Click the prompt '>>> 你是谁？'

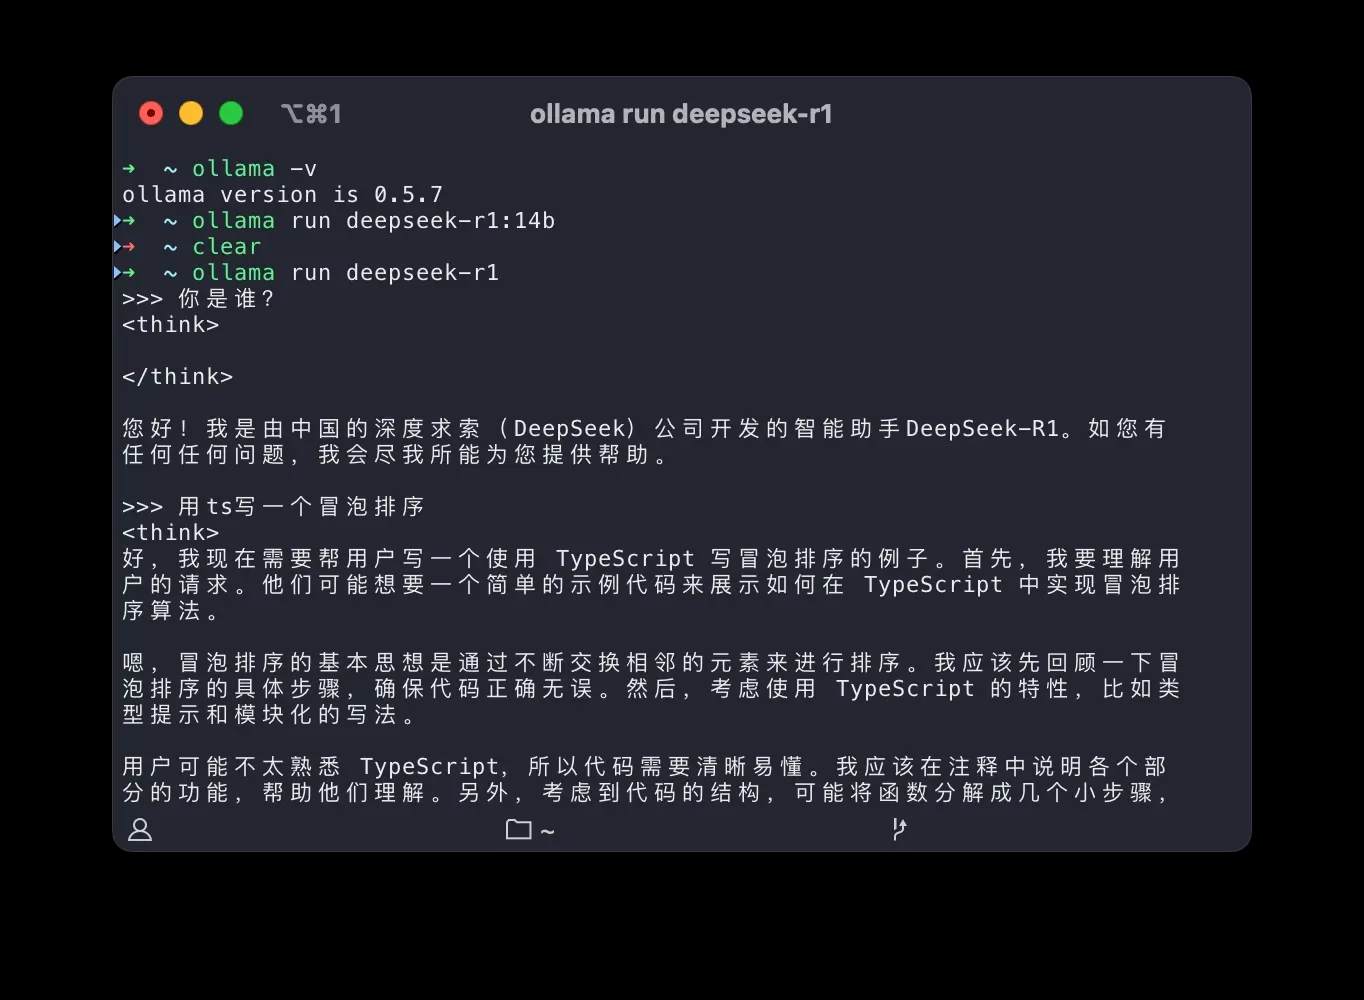click(x=198, y=298)
